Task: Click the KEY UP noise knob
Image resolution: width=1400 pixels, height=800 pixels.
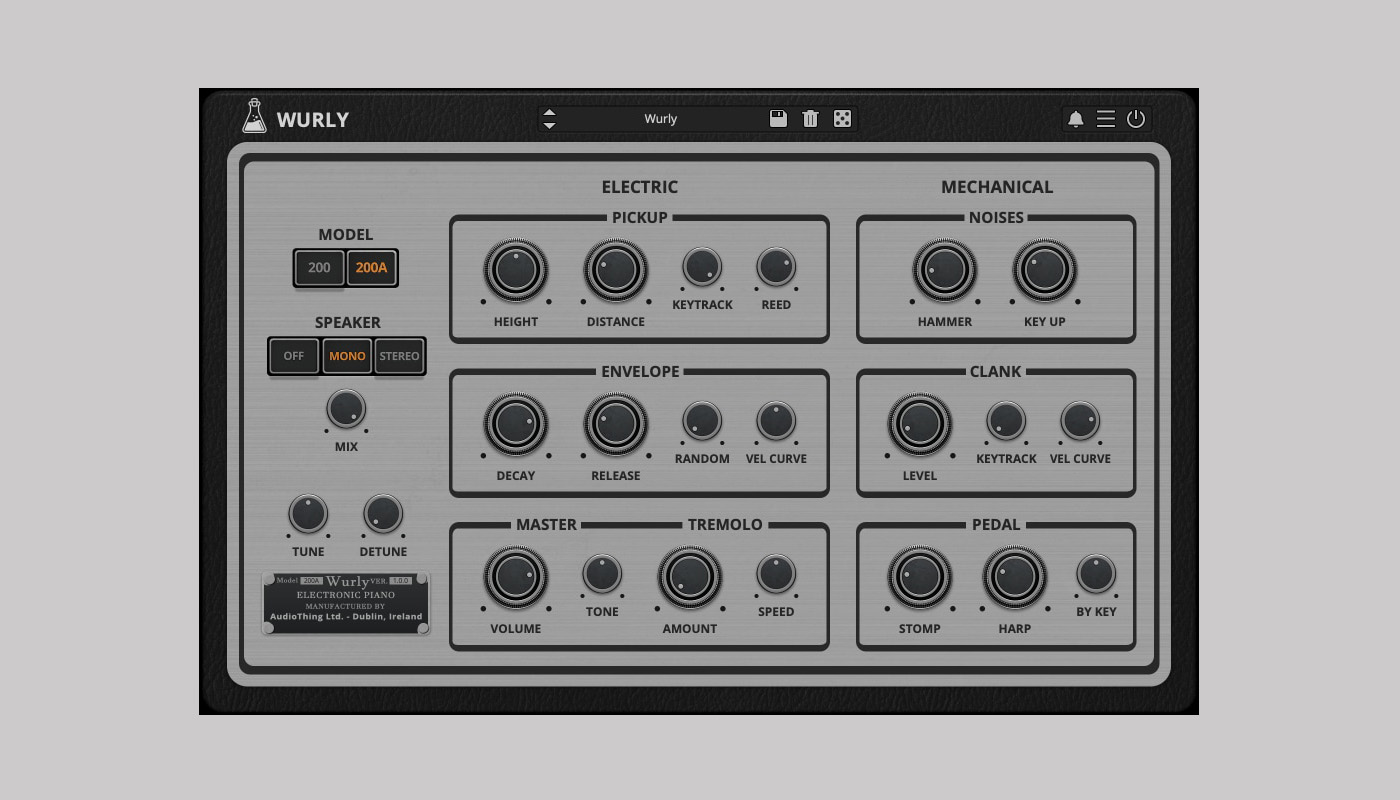Action: tap(1045, 270)
